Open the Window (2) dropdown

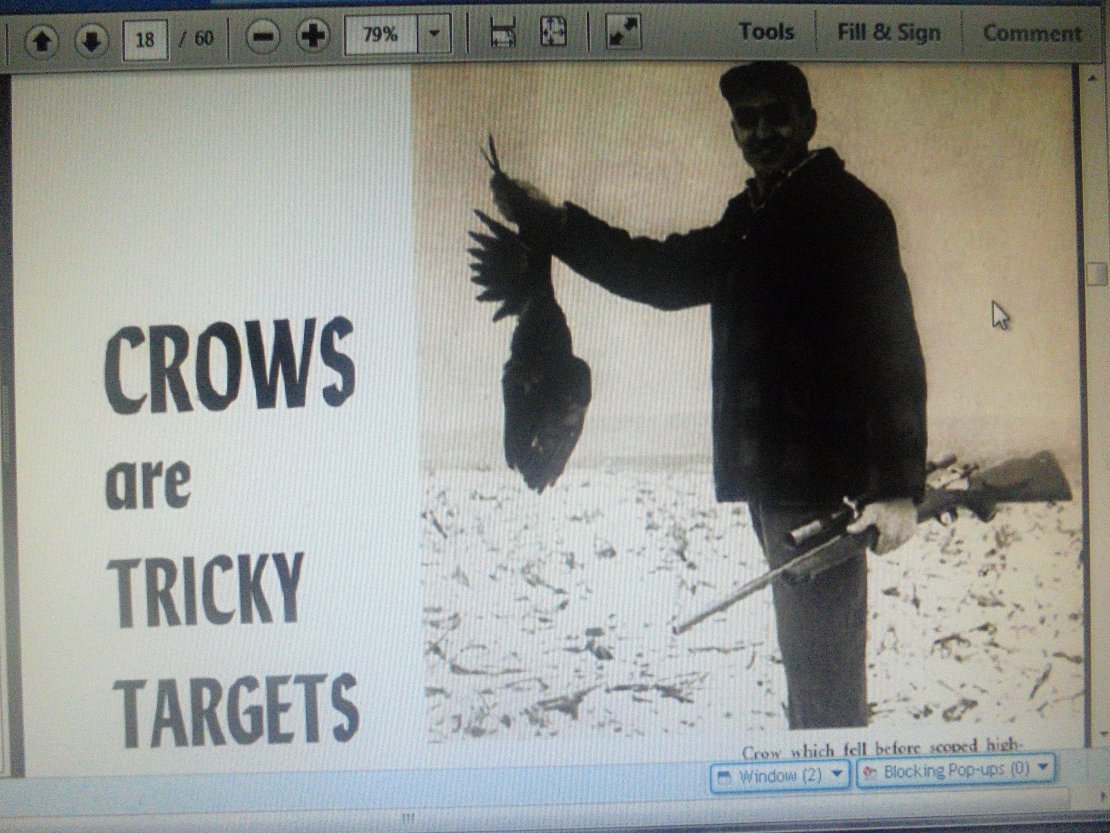[779, 776]
